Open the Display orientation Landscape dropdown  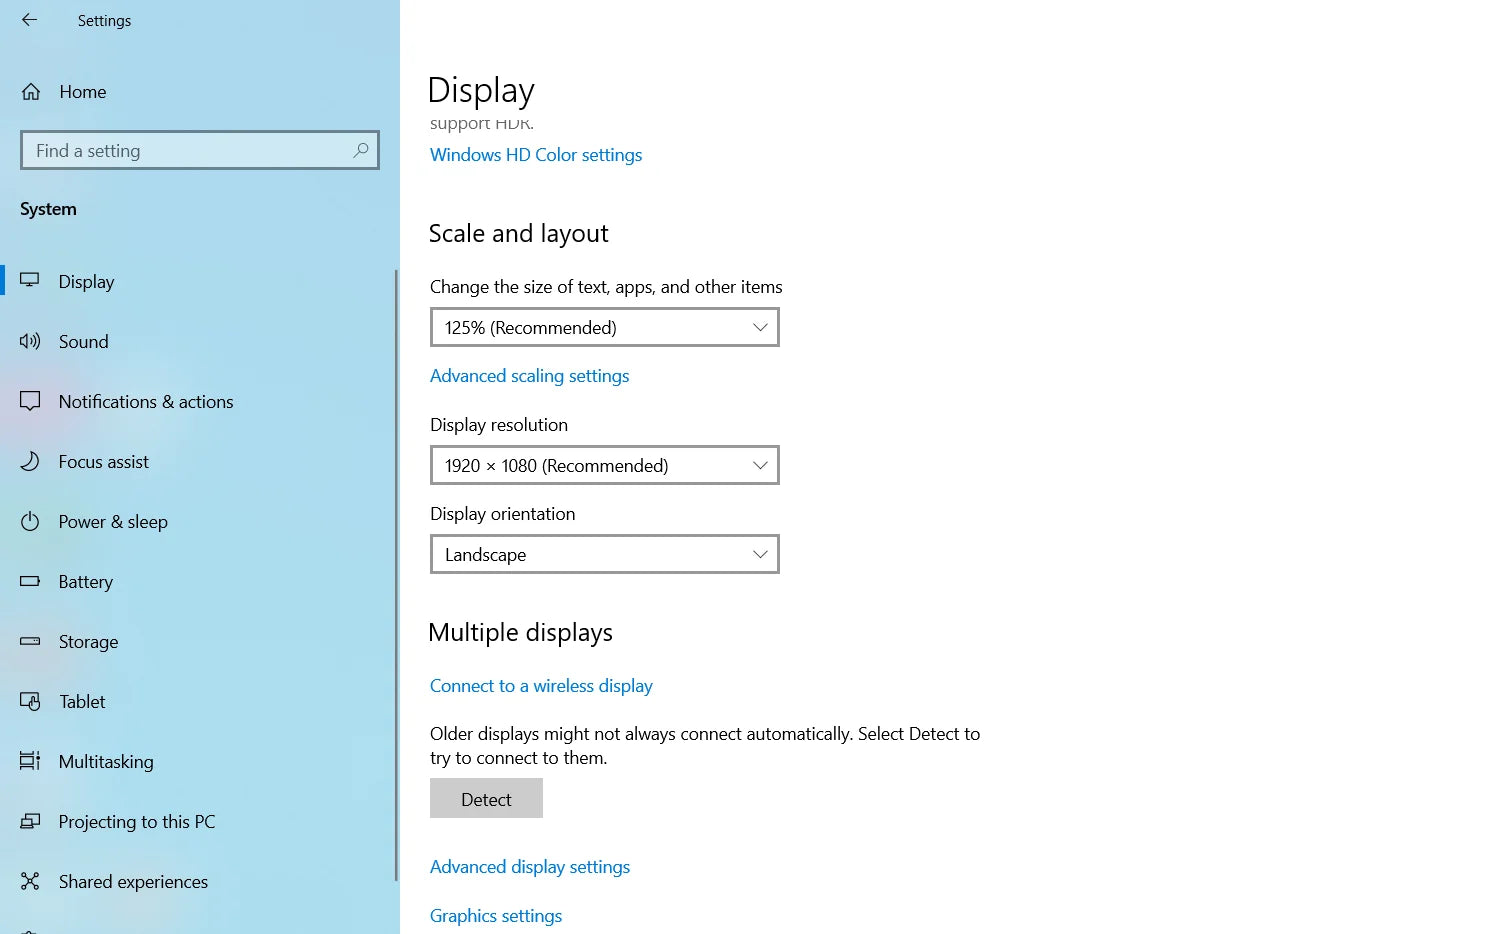point(605,554)
